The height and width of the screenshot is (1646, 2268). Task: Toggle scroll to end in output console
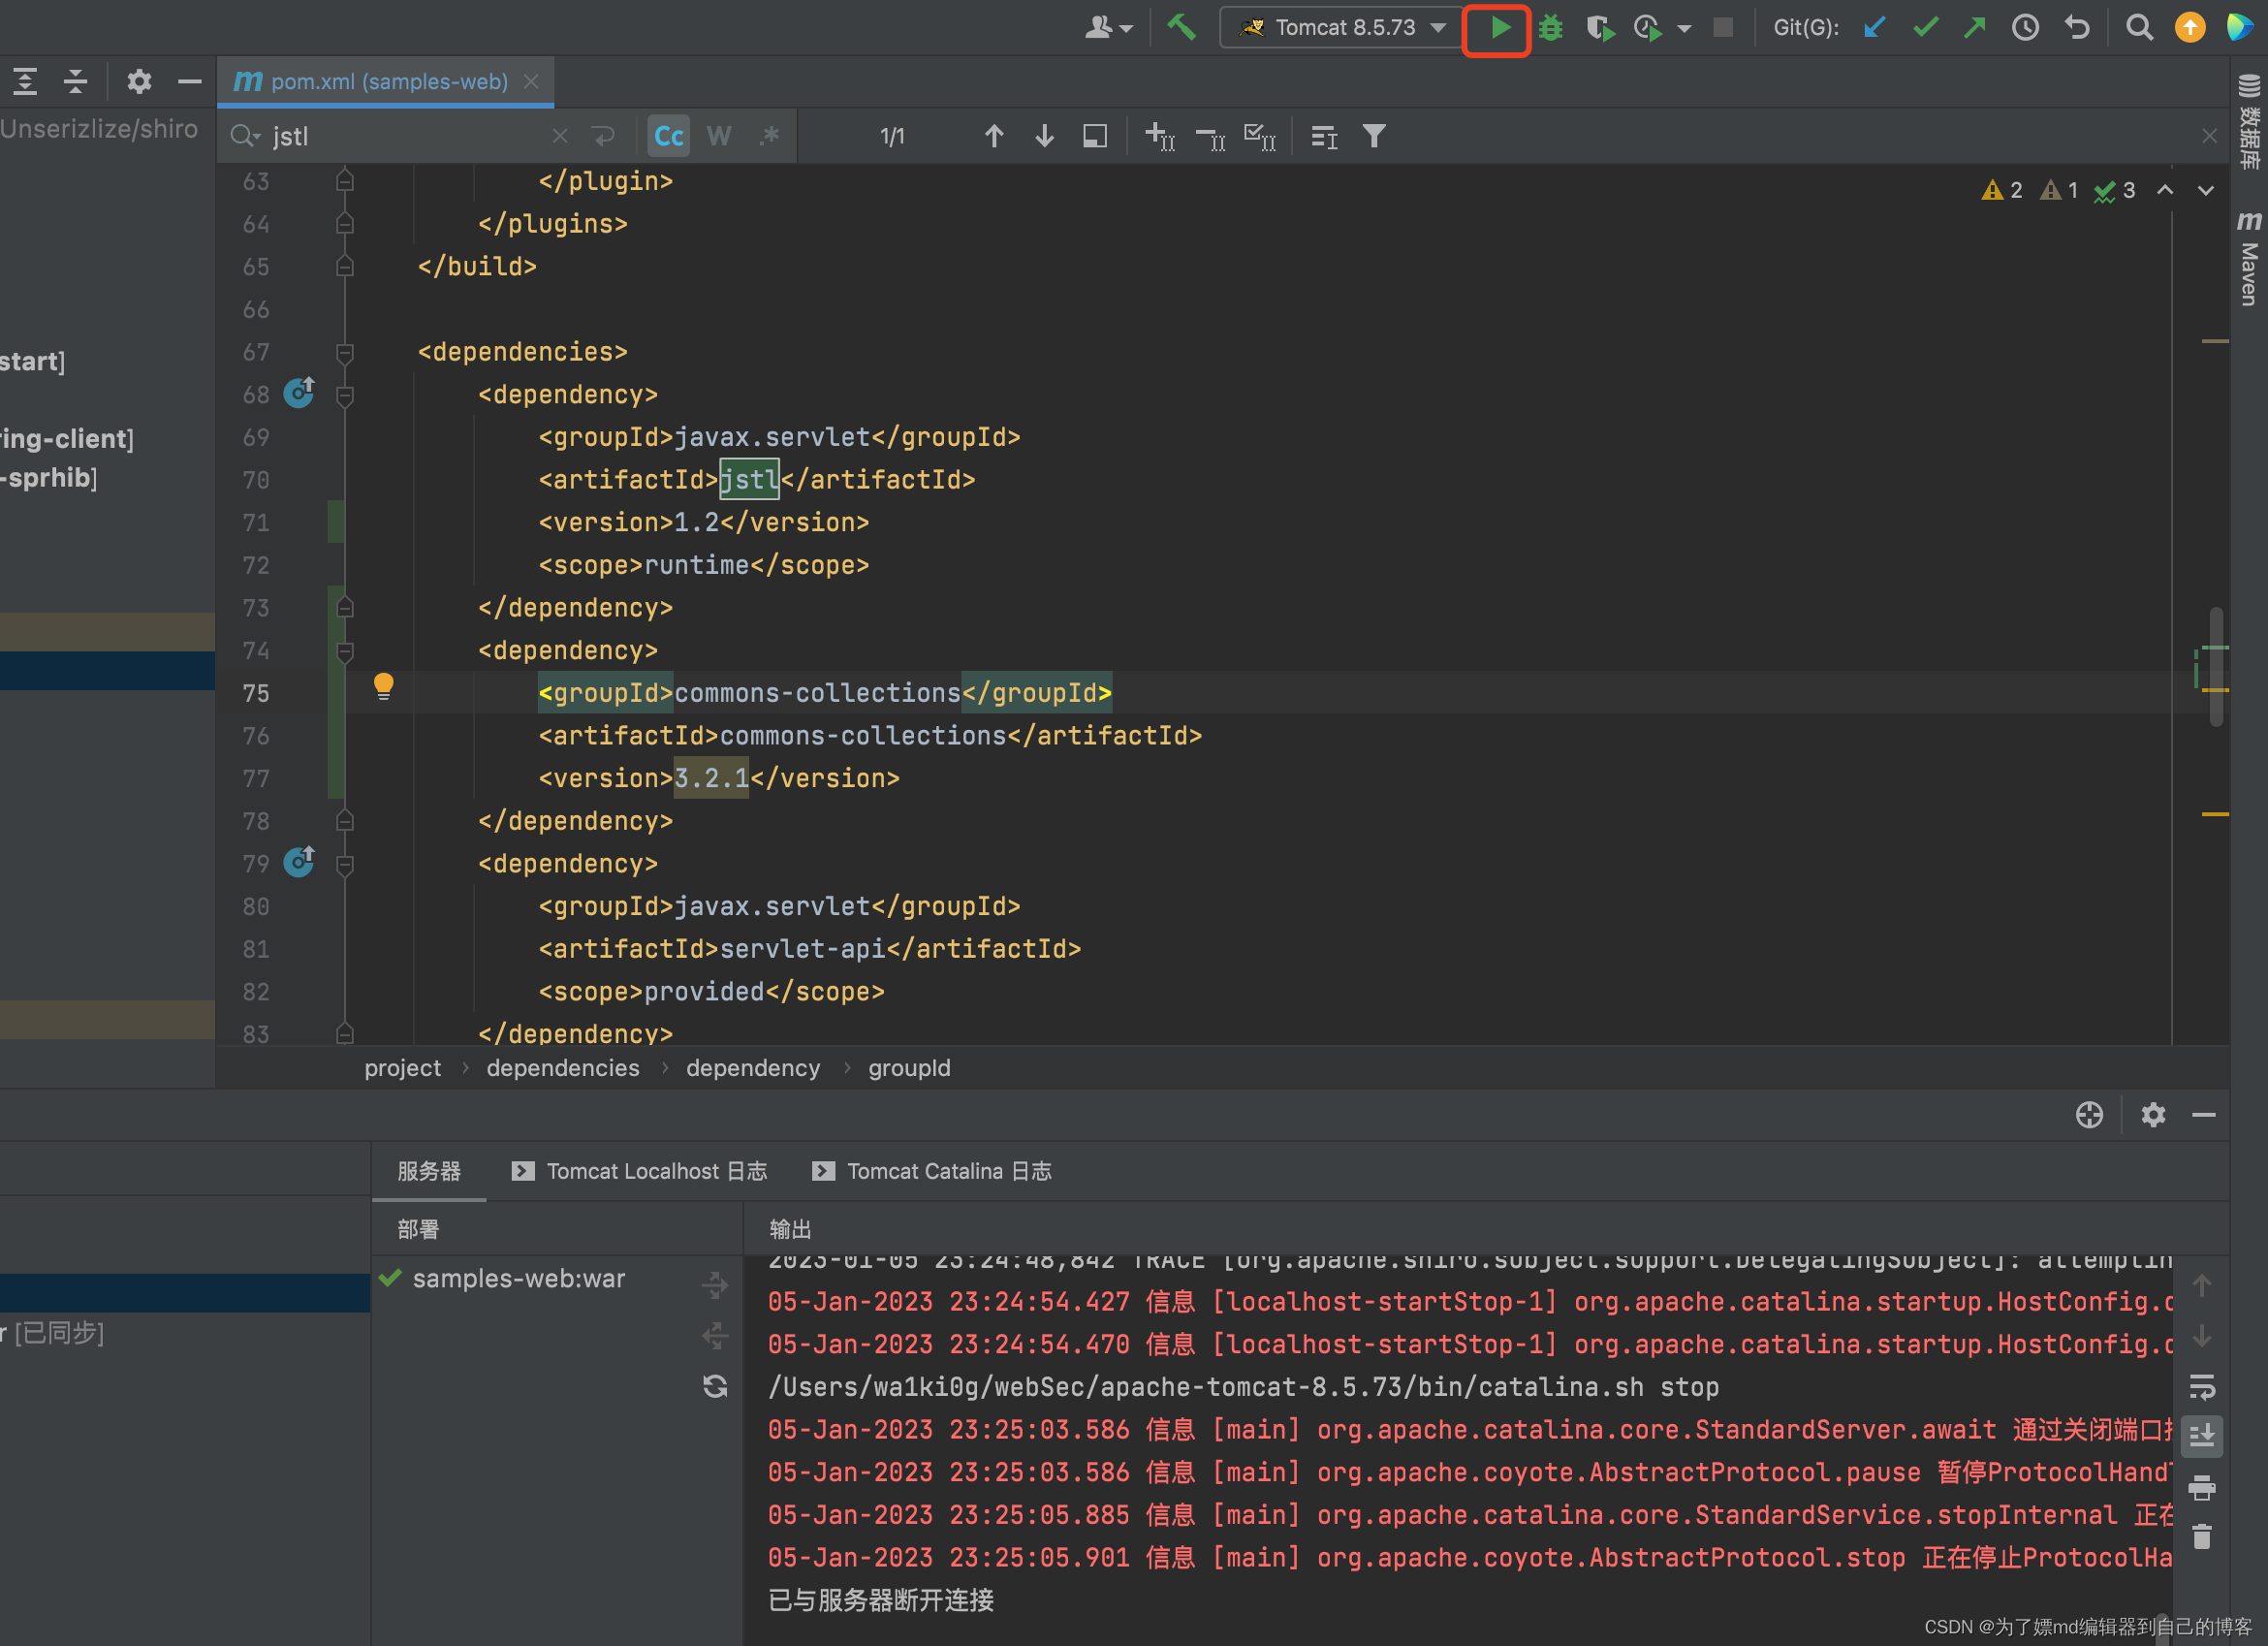(x=2201, y=1436)
